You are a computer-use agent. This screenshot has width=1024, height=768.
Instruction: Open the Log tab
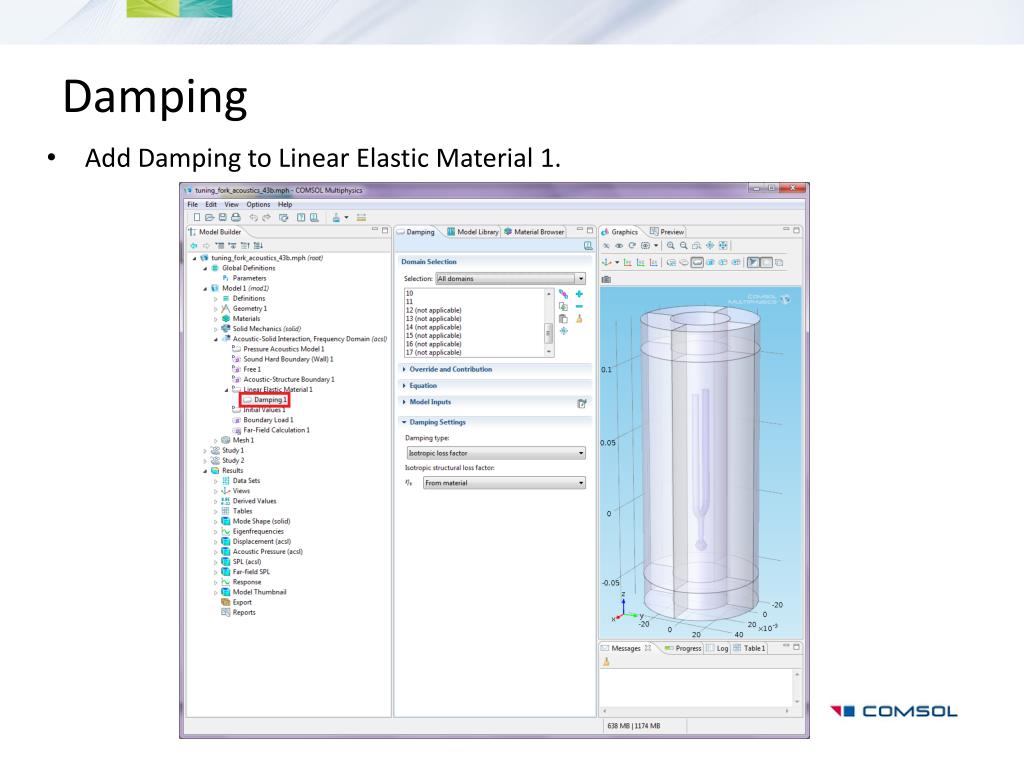717,648
